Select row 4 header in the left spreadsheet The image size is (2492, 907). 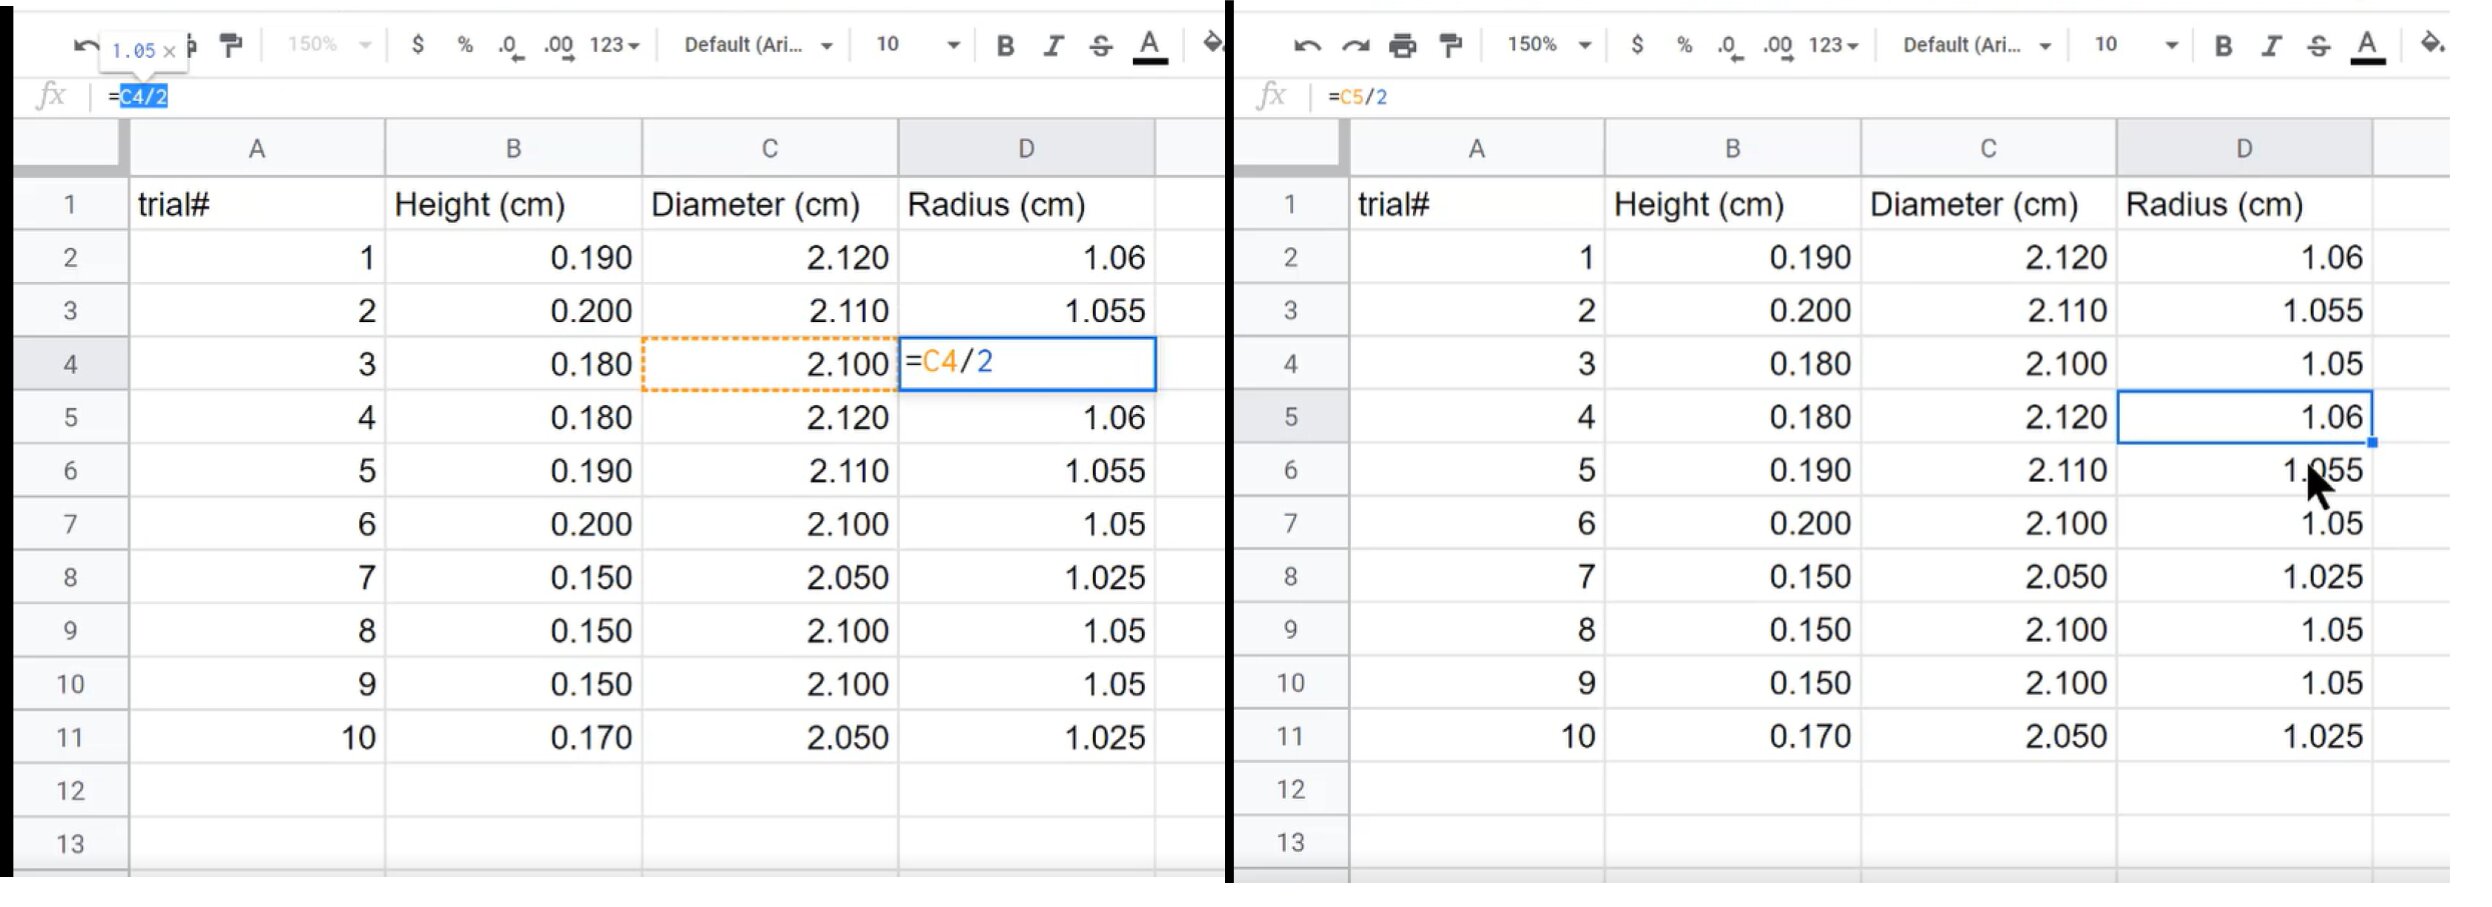70,364
